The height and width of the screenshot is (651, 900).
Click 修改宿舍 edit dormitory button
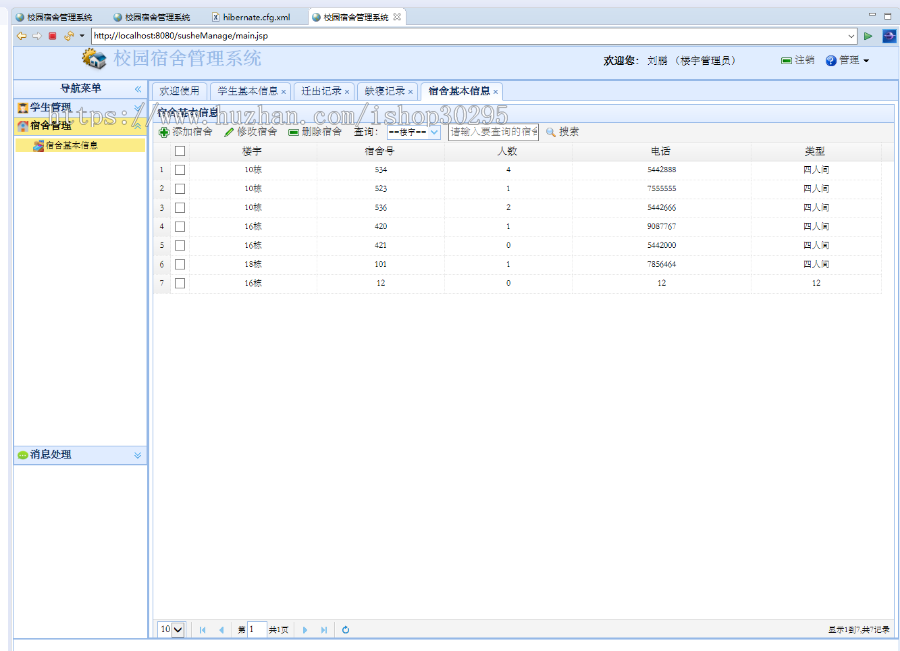(x=251, y=132)
